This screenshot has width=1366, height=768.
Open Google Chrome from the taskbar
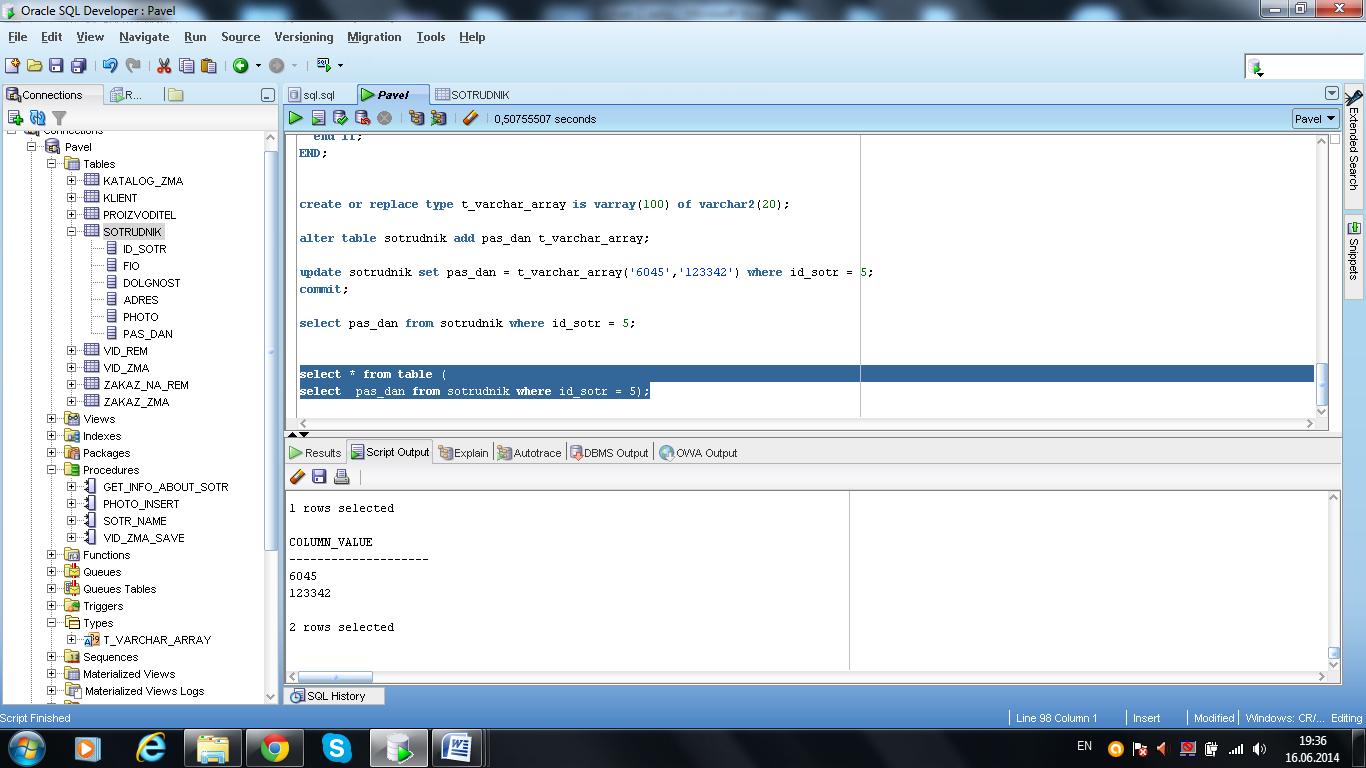click(x=275, y=747)
